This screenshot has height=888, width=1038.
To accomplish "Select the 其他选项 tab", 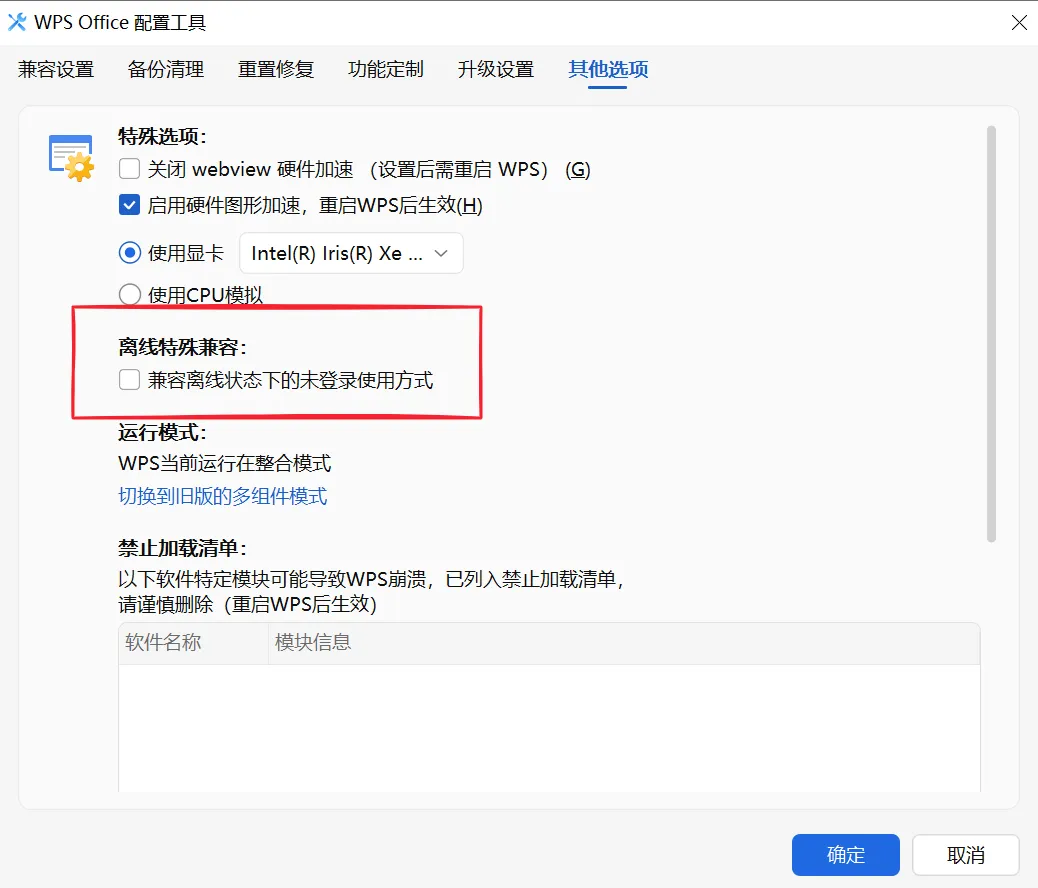I will 608,69.
